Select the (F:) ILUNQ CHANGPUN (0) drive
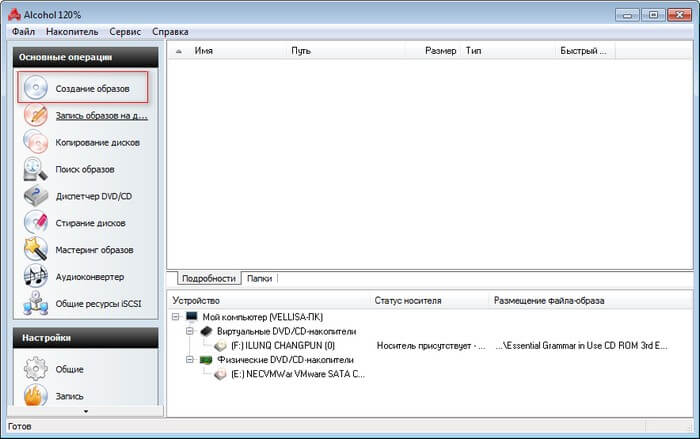This screenshot has width=700, height=439. click(x=283, y=346)
